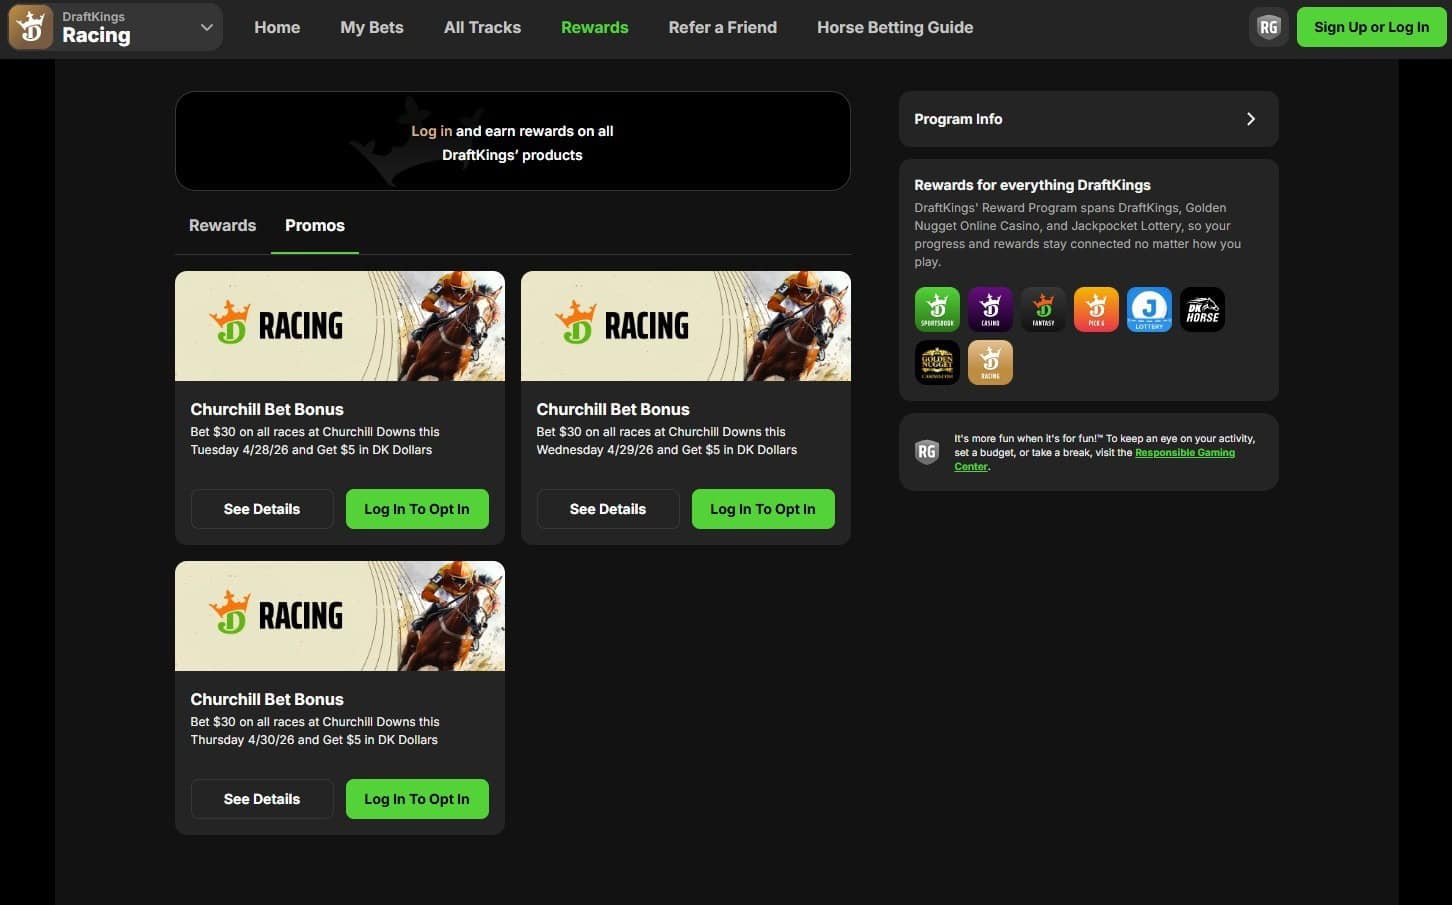Log In To Opt In for Thursday bonus
The width and height of the screenshot is (1452, 905).
[417, 799]
